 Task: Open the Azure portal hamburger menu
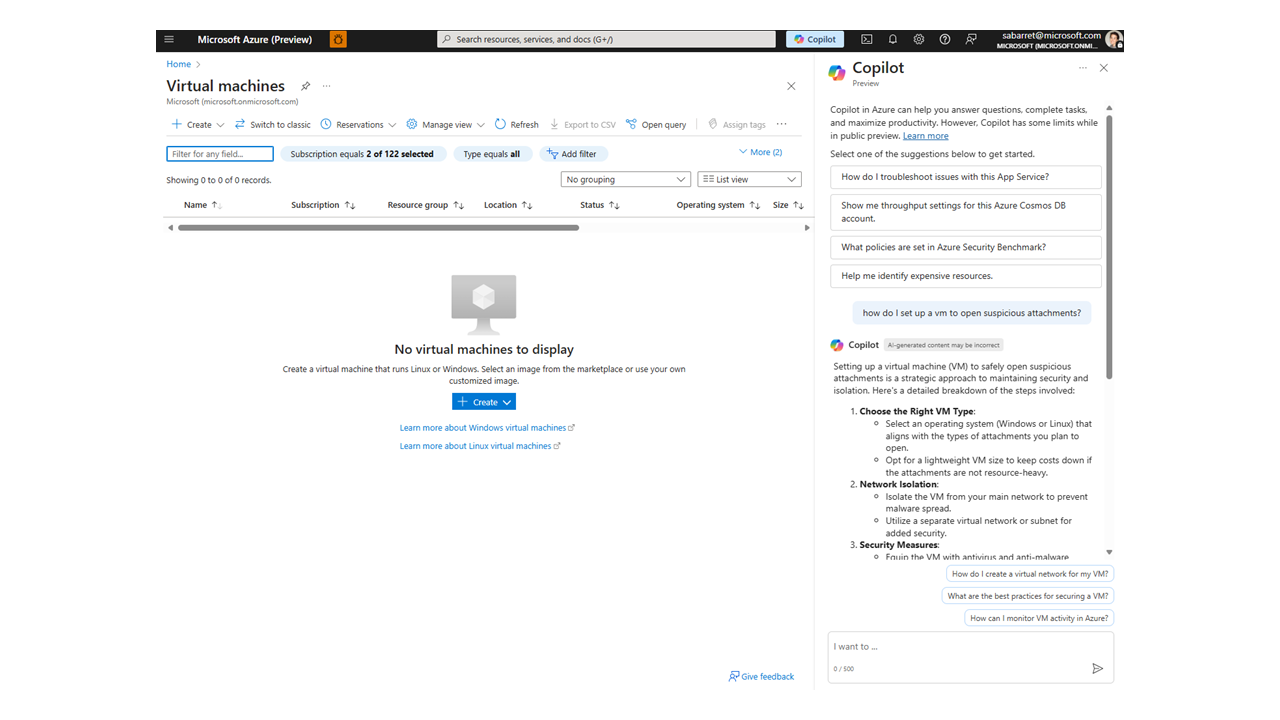[x=169, y=39]
